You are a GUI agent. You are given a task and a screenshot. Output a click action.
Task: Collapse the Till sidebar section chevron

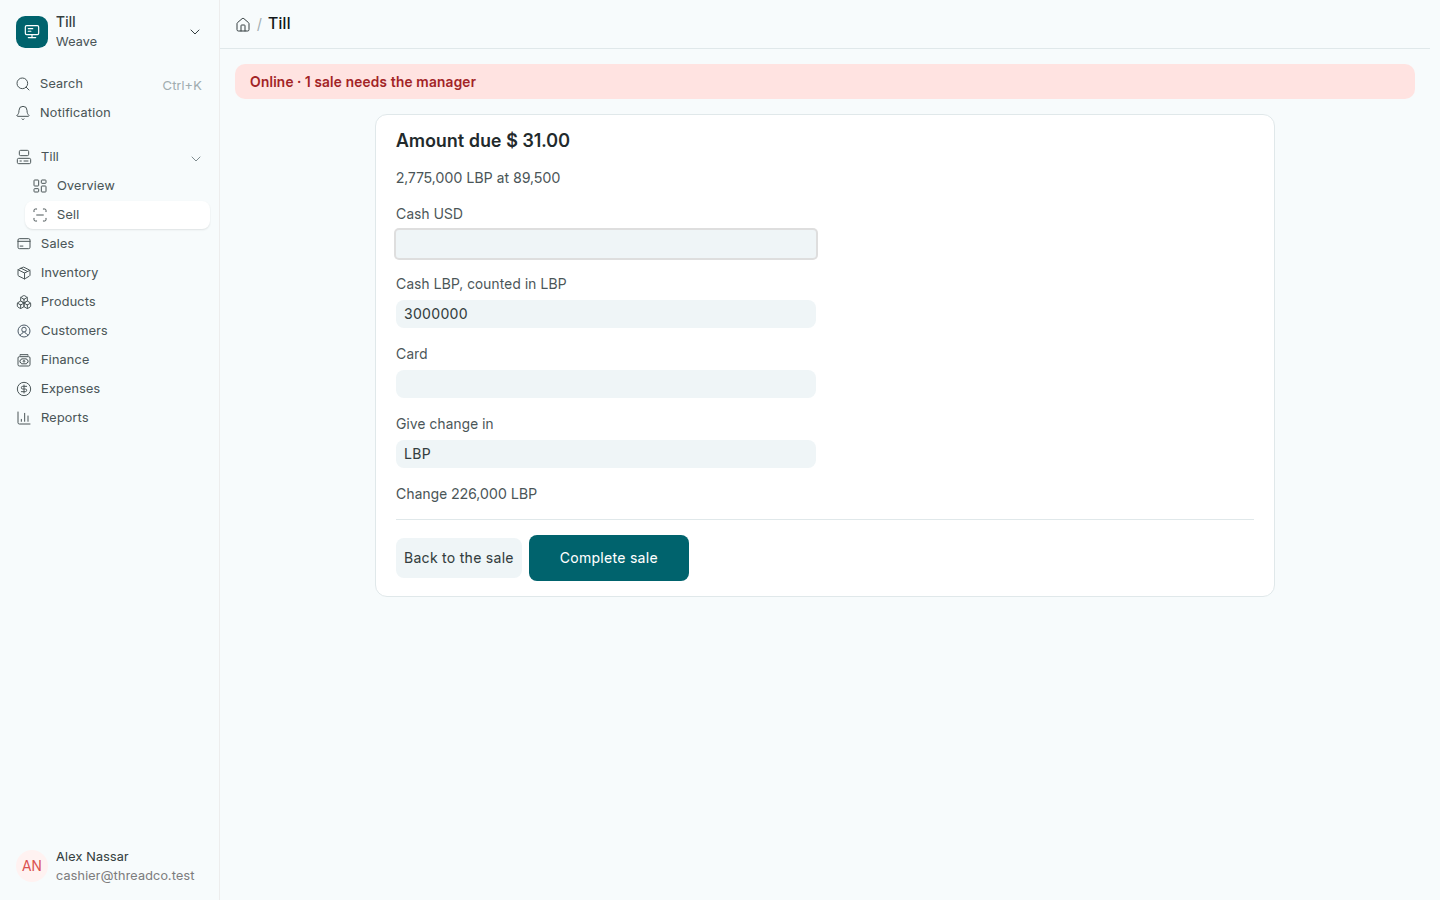[x=196, y=158]
